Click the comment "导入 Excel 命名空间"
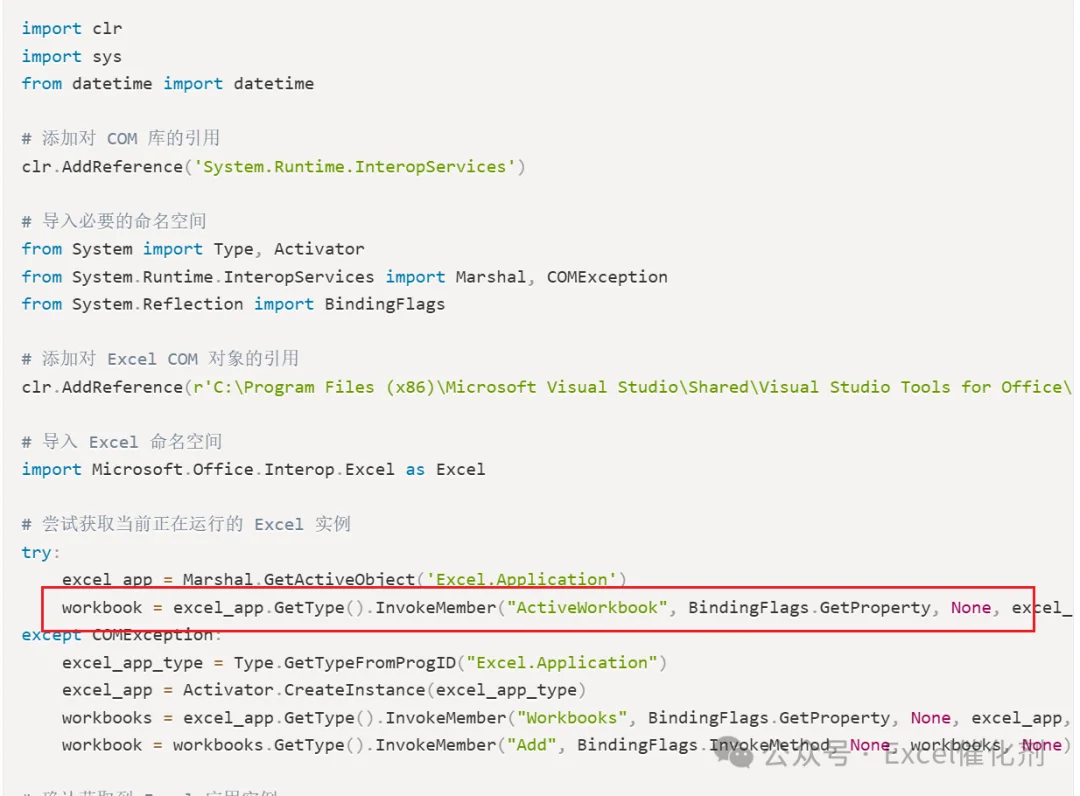 point(121,441)
